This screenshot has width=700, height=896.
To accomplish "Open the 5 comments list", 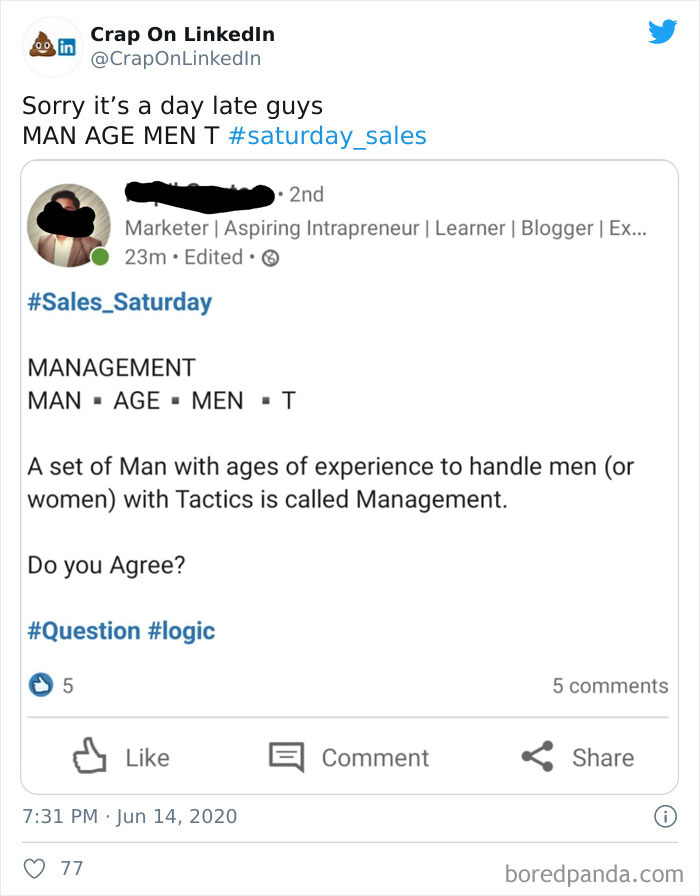I will [611, 685].
